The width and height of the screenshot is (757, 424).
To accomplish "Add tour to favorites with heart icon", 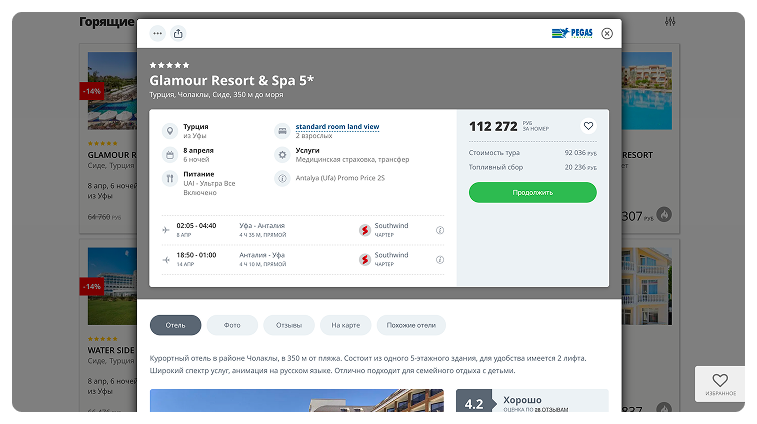I will (588, 126).
